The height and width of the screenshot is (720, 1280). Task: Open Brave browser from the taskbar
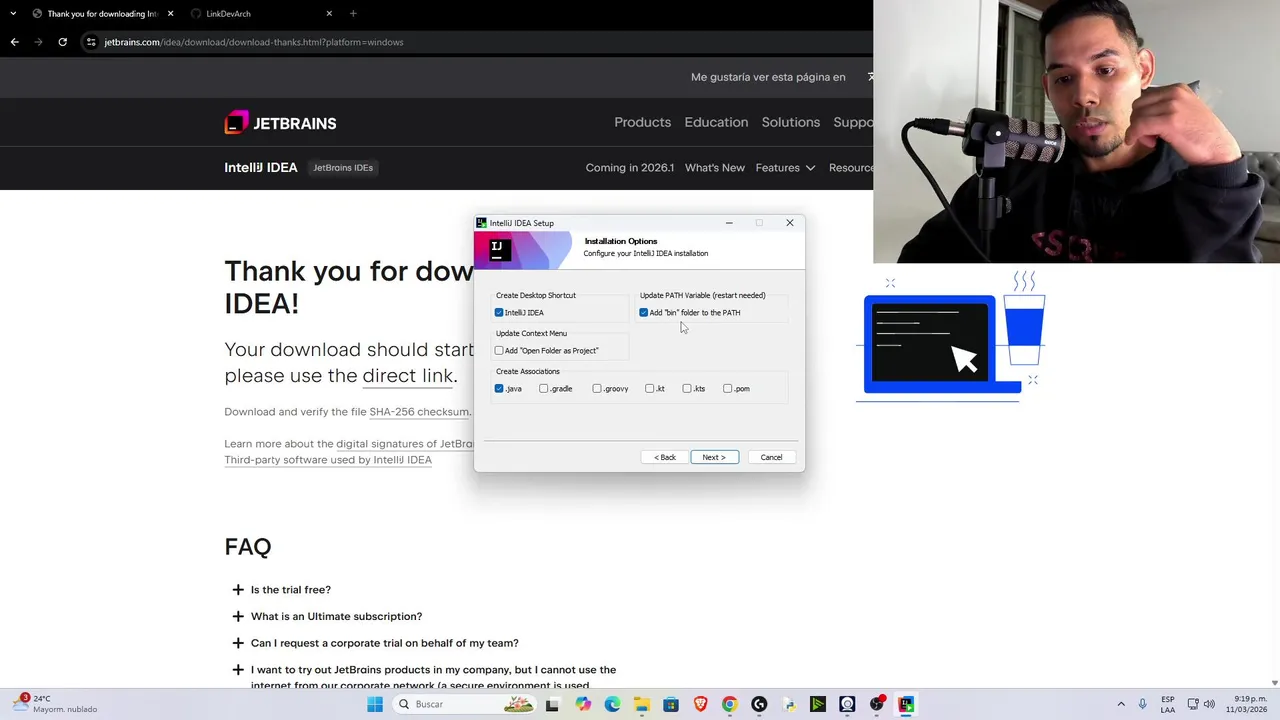[x=700, y=705]
